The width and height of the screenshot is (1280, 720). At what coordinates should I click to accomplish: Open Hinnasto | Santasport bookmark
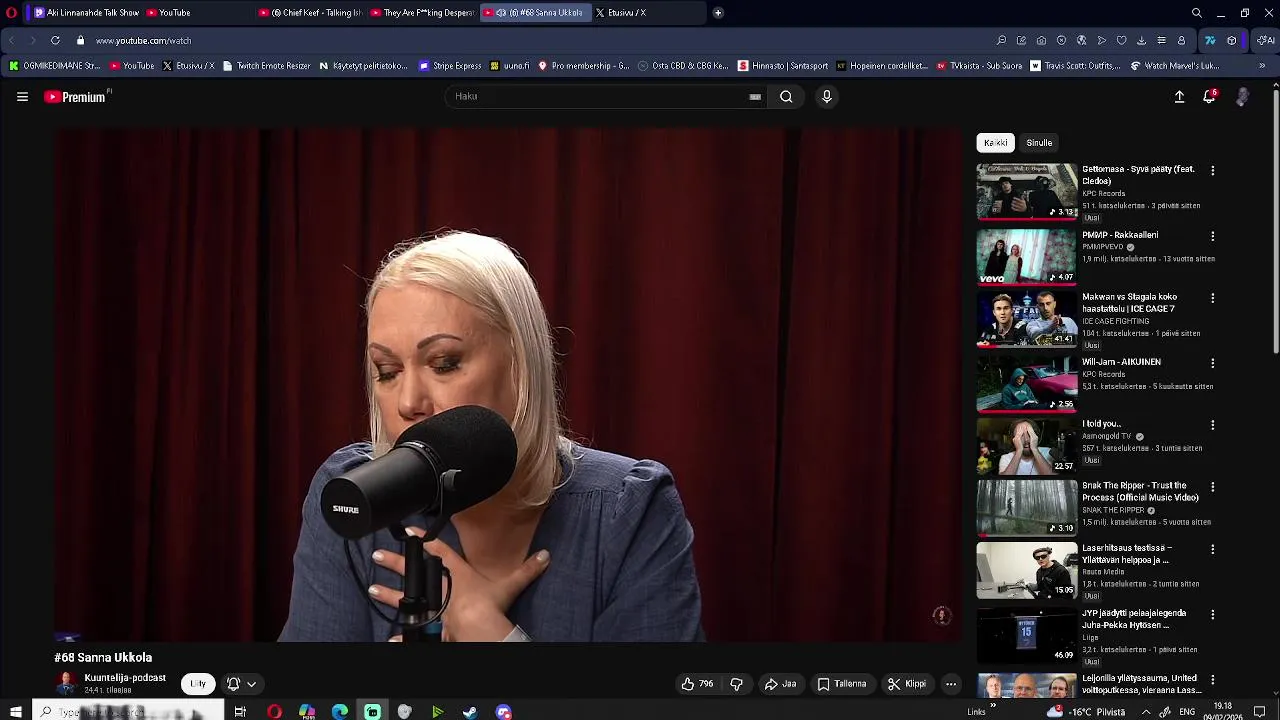click(783, 66)
